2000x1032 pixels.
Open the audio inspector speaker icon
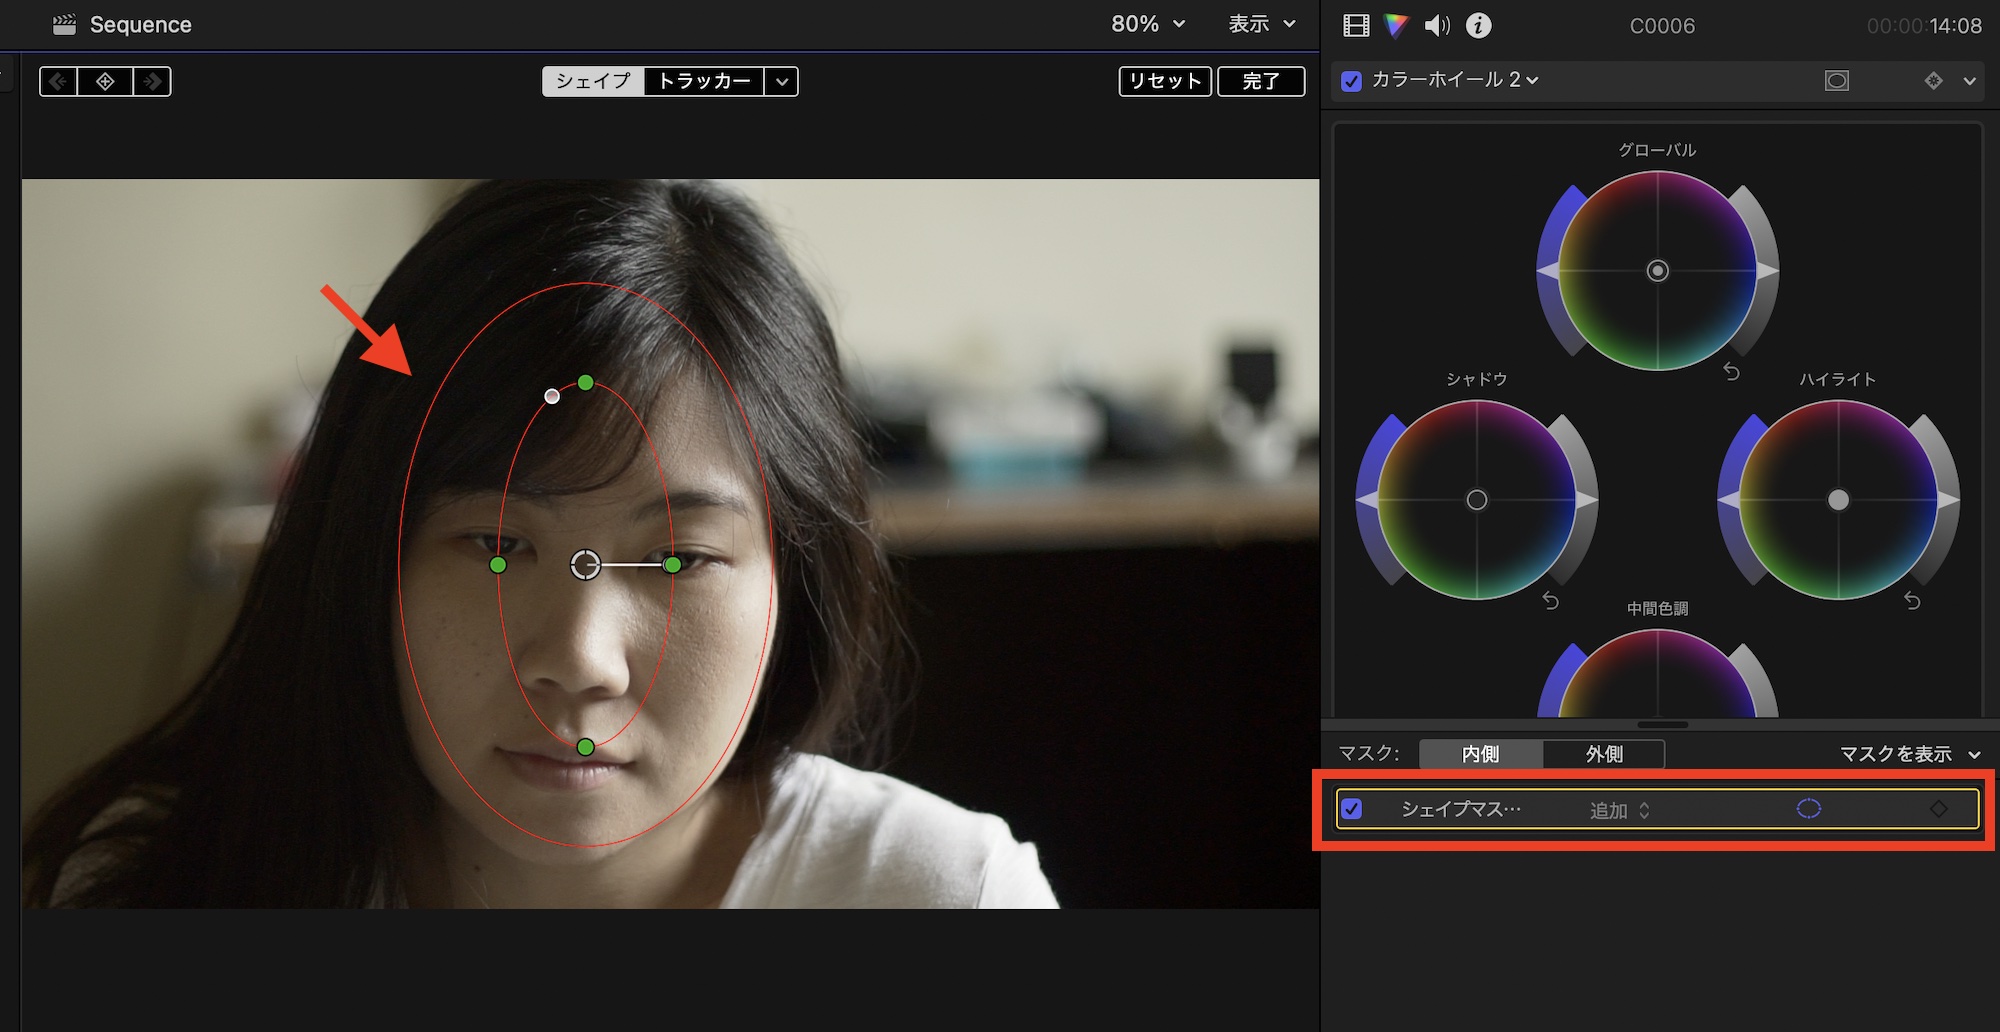[1437, 26]
